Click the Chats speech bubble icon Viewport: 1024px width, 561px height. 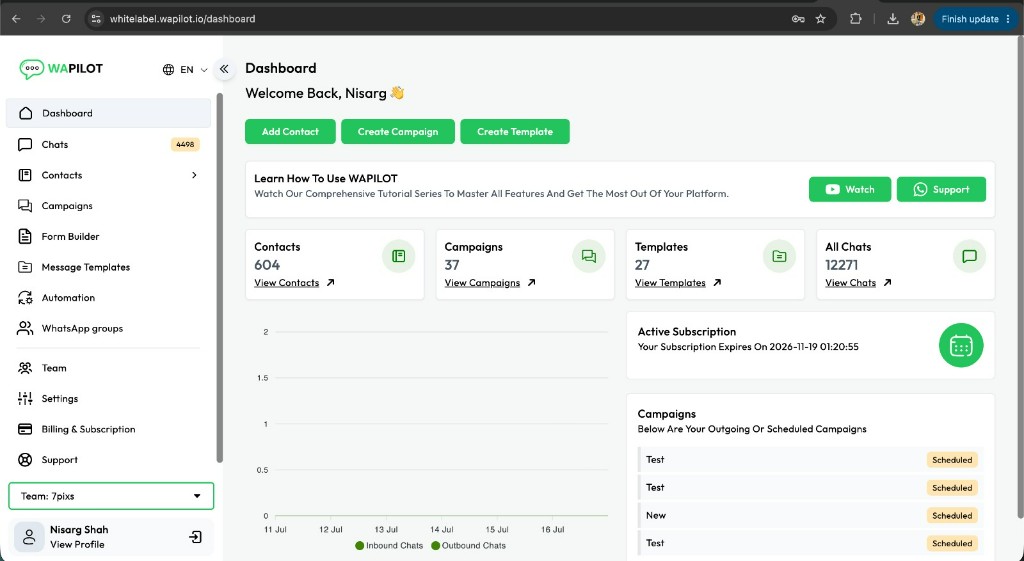coord(25,144)
